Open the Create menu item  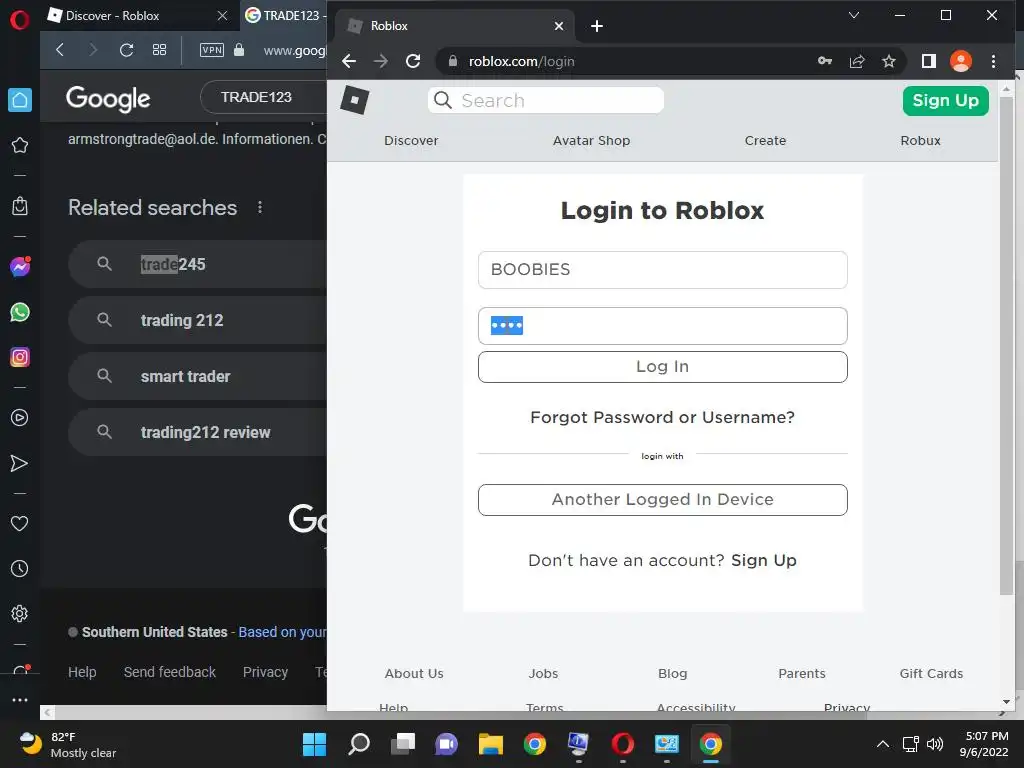(765, 140)
